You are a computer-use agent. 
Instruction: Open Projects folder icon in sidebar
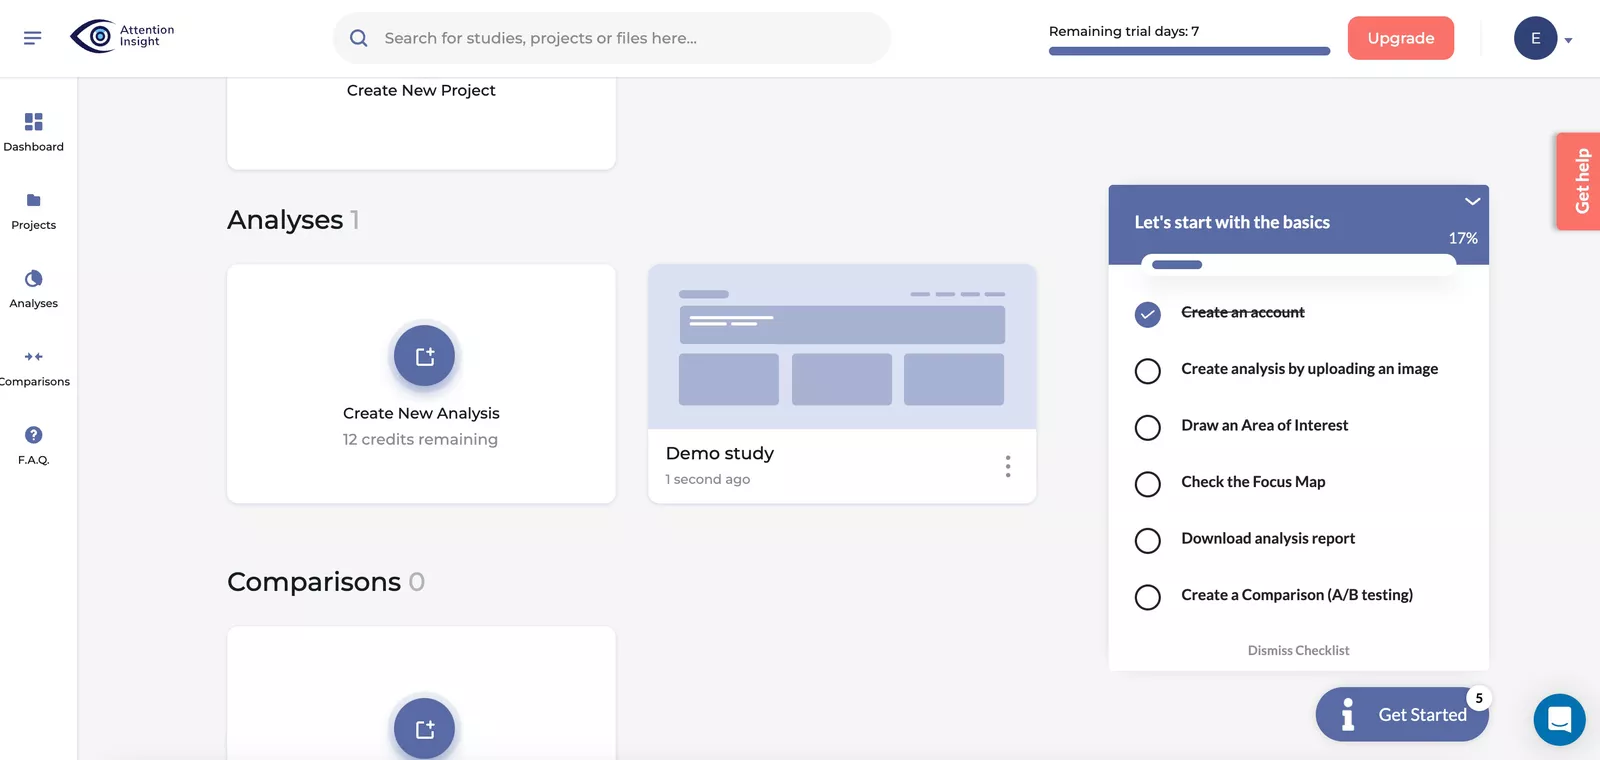(x=33, y=200)
